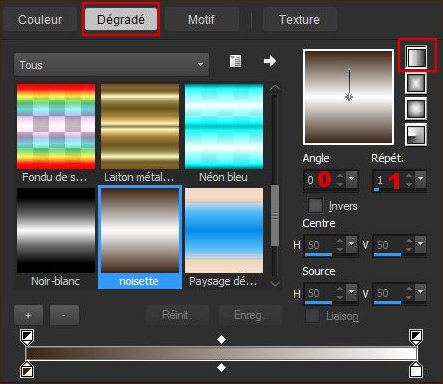443x384 pixels.
Task: Select the Fondu de s... gradient thumbnail
Action: 56,127
